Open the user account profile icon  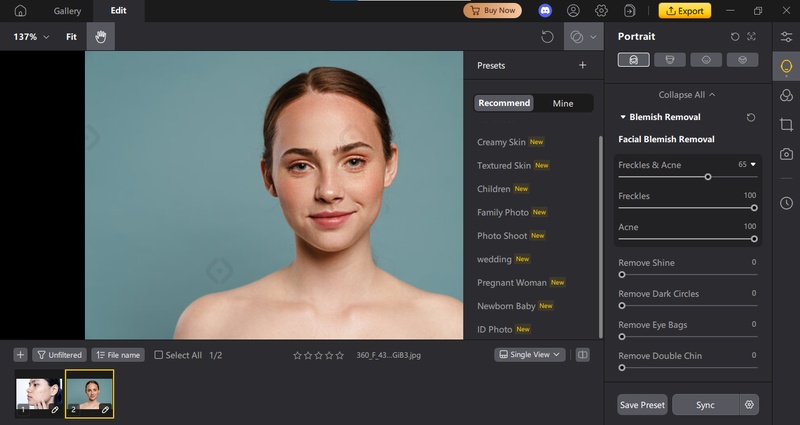coord(573,11)
